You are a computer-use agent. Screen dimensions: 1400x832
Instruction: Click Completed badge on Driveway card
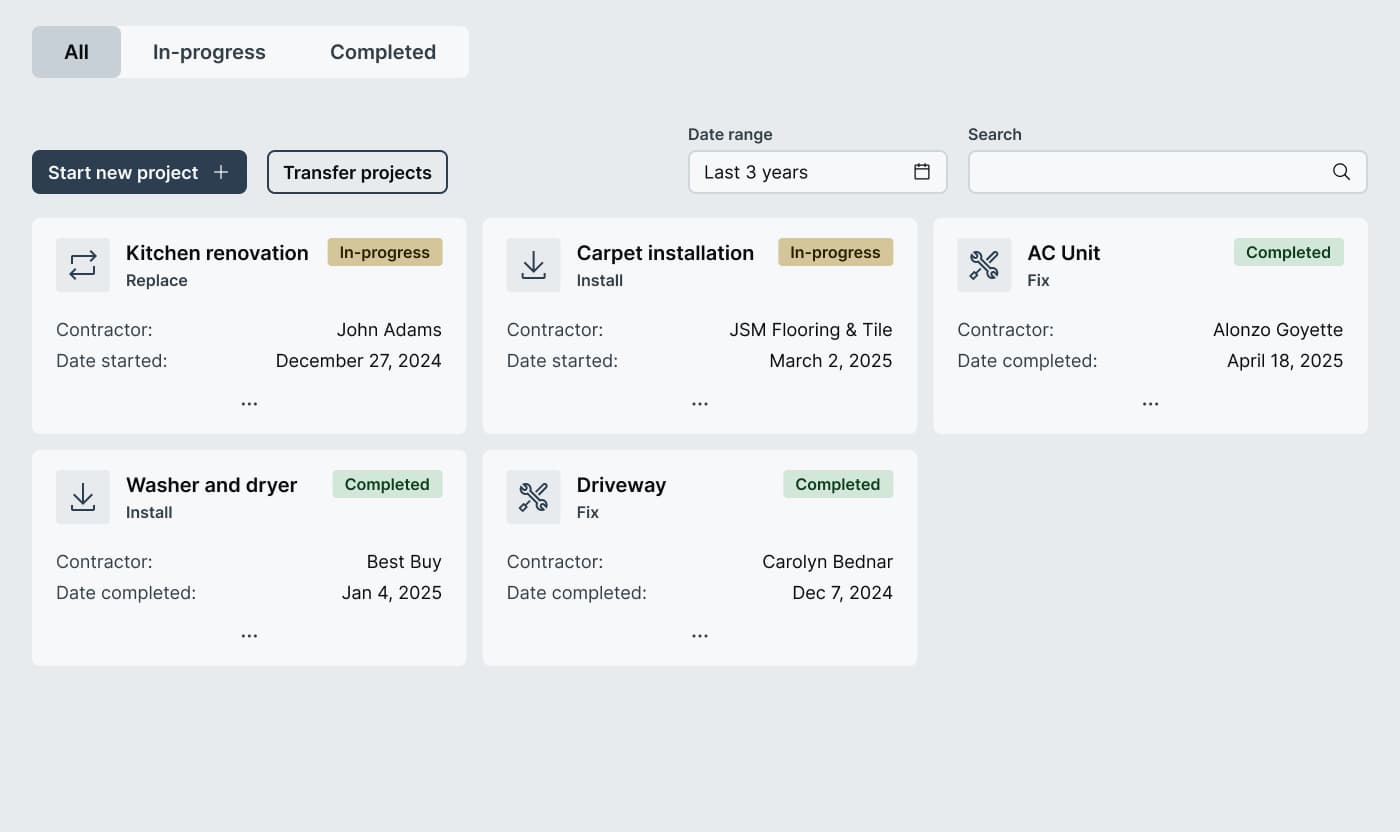838,484
